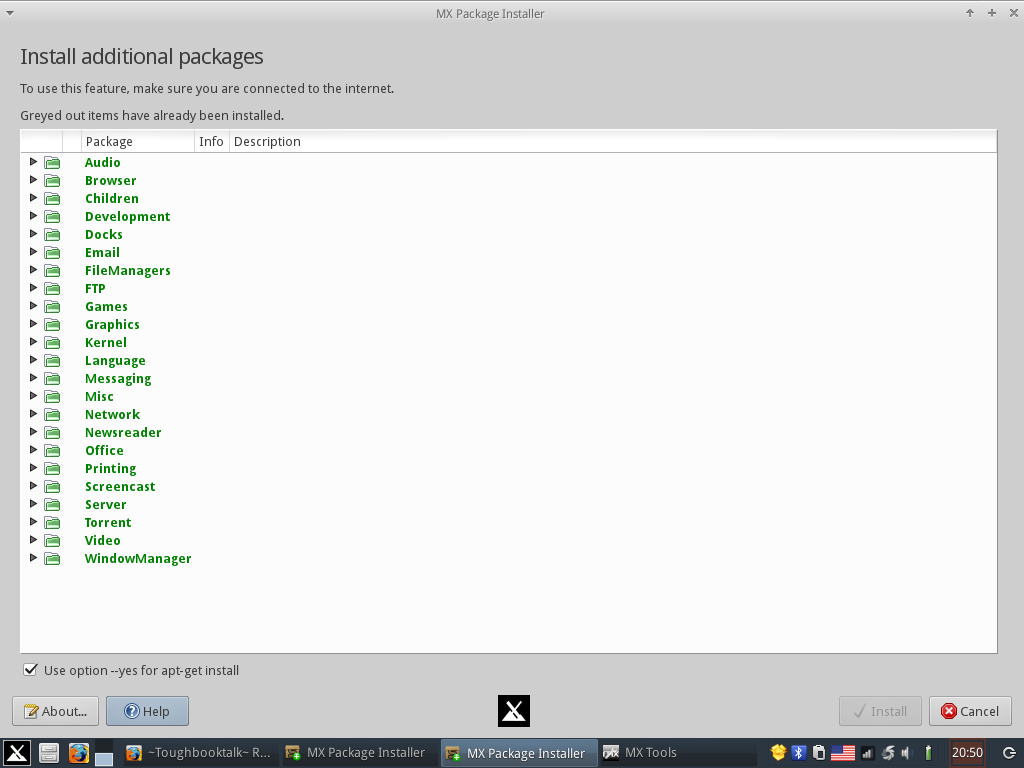
Task: Expand the Network category
Action: coord(33,413)
